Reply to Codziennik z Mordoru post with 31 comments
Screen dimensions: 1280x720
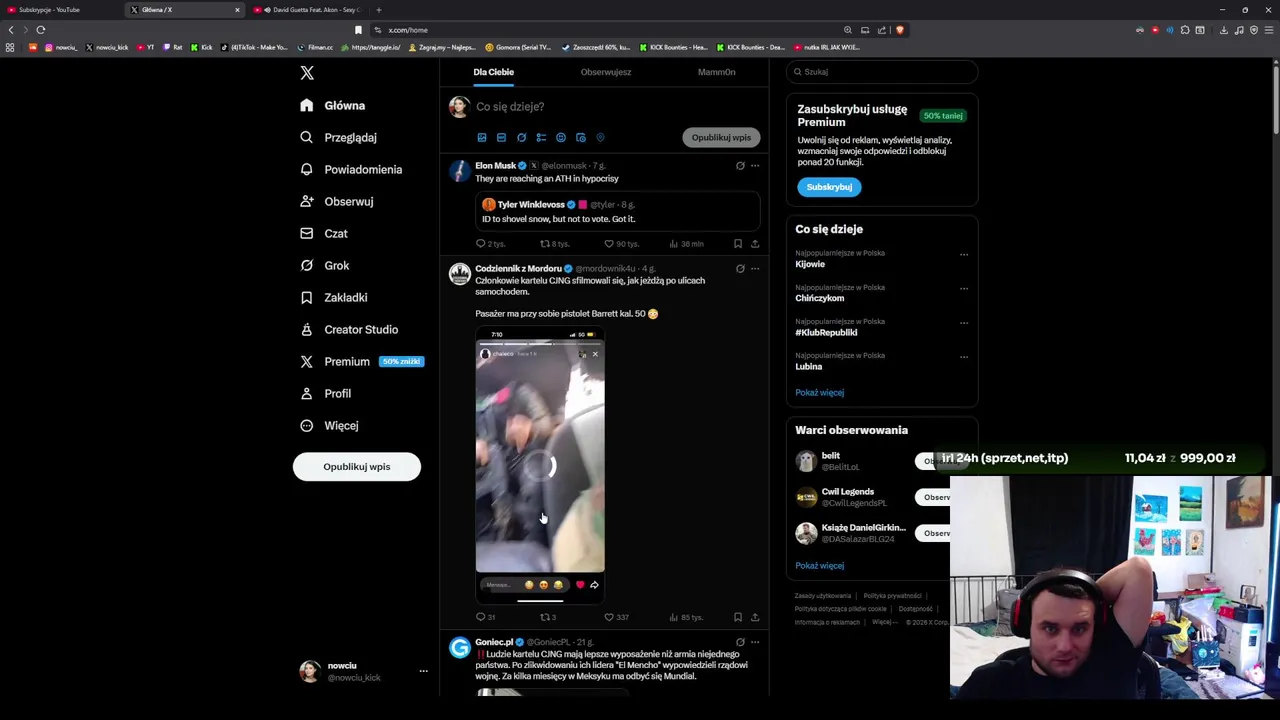click(x=486, y=617)
